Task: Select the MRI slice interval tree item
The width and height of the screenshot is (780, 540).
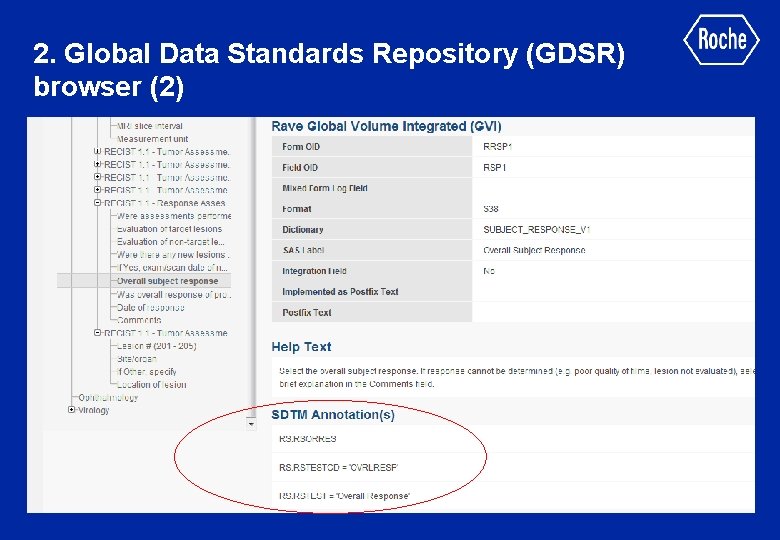Action: tap(149, 126)
